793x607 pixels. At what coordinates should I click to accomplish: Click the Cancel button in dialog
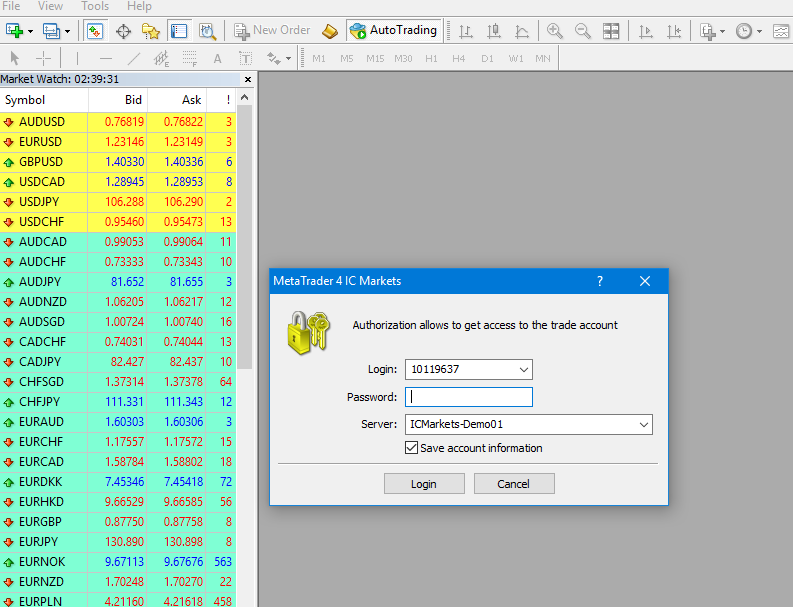[514, 484]
